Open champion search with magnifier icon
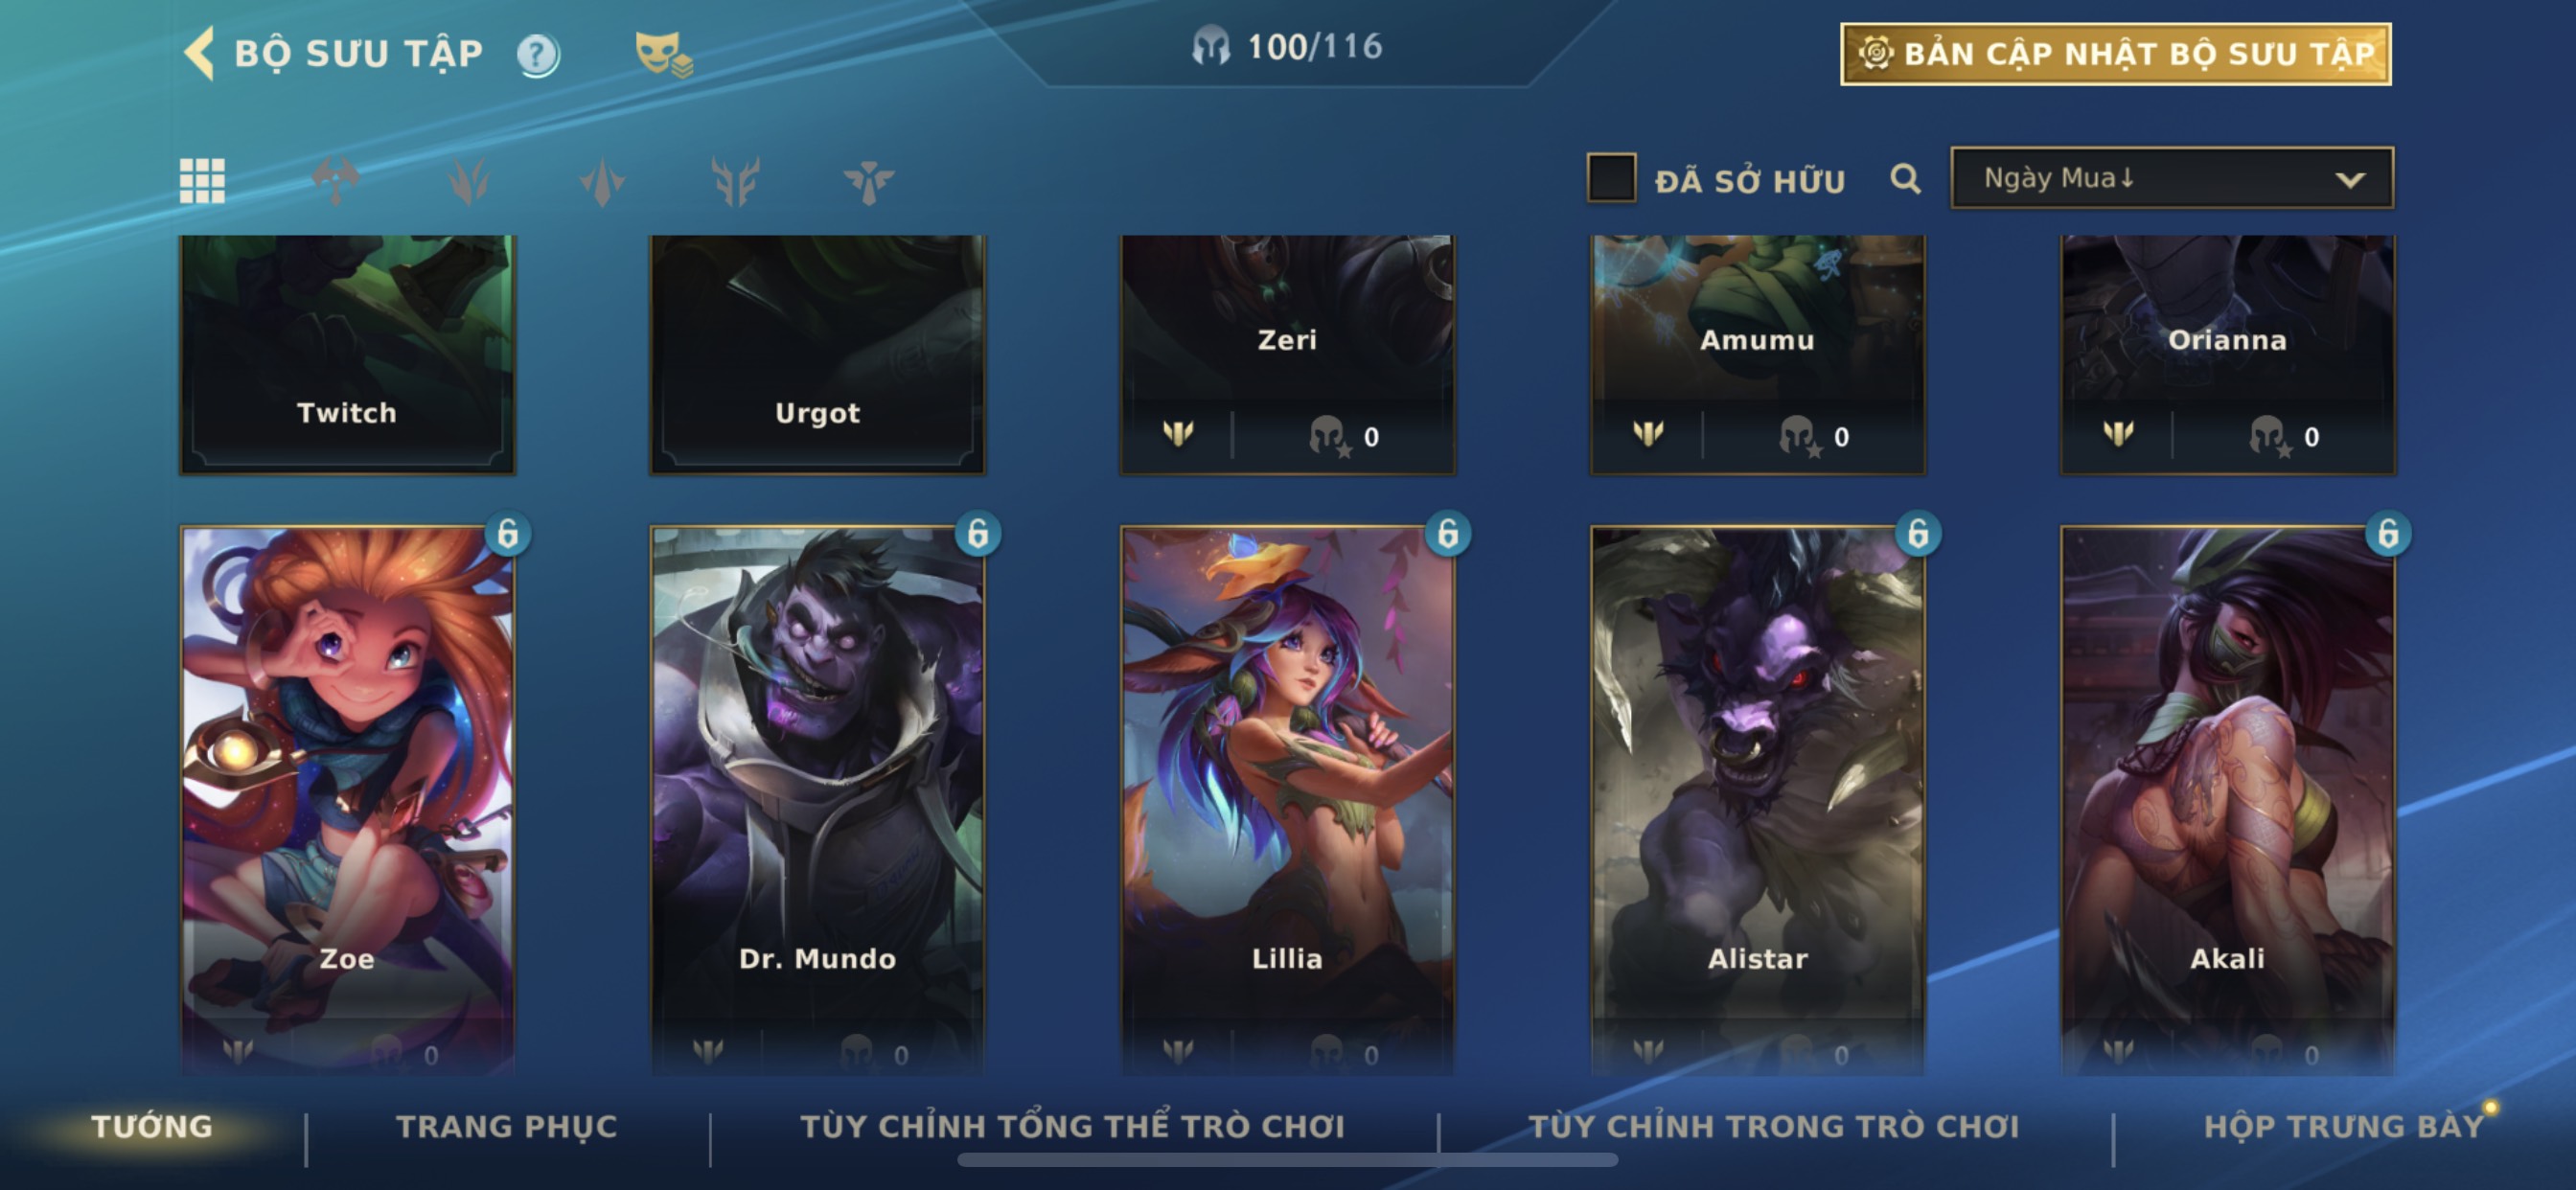 pyautogui.click(x=1905, y=179)
